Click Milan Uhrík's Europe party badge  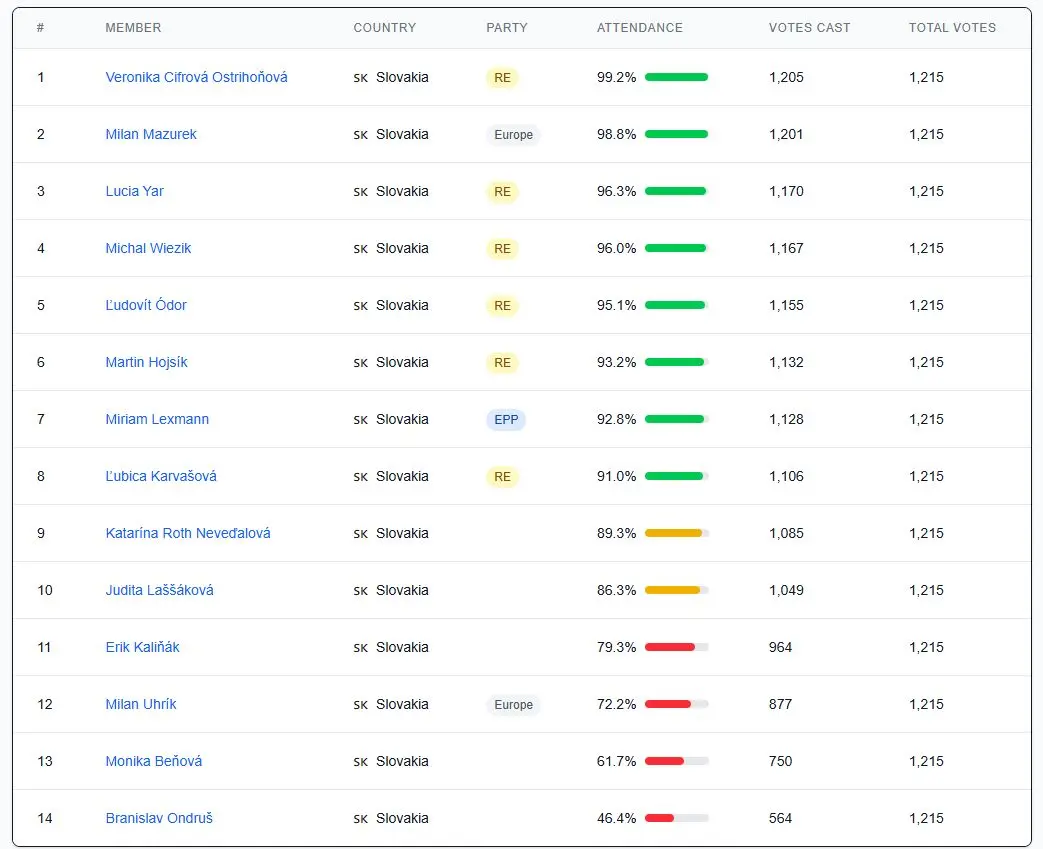(x=513, y=705)
